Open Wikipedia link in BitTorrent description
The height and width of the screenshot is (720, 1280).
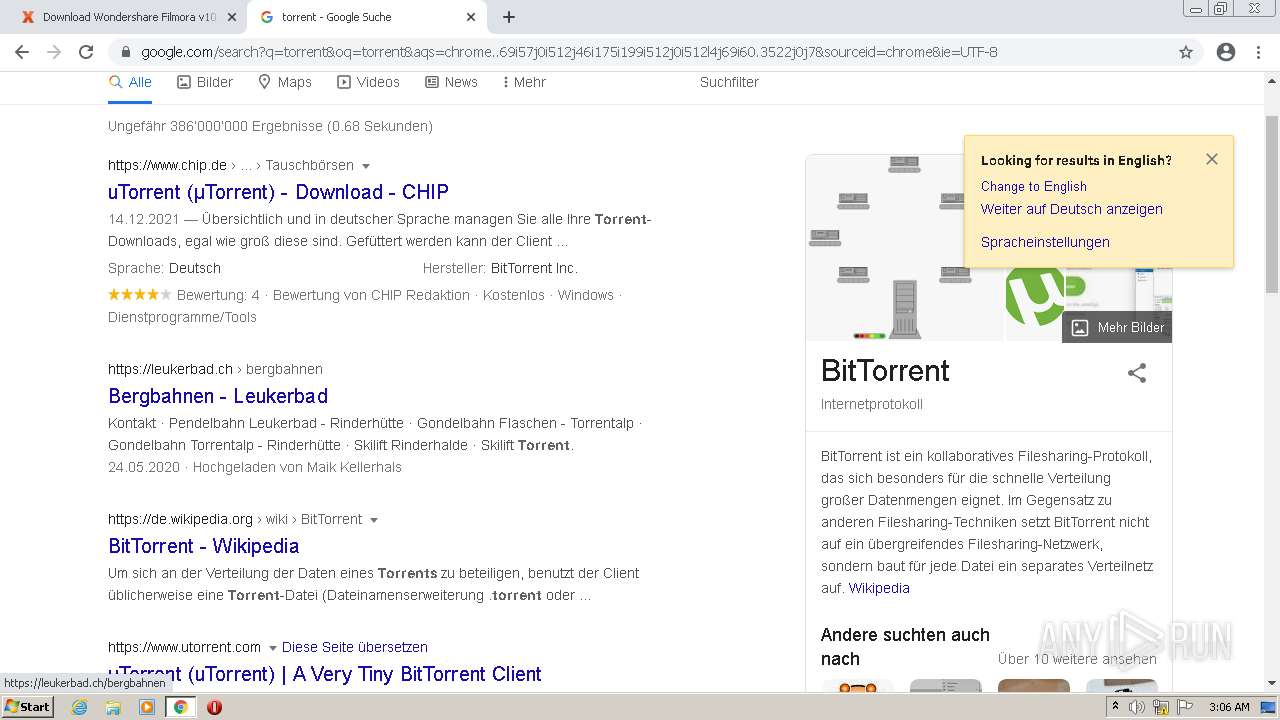click(x=879, y=588)
